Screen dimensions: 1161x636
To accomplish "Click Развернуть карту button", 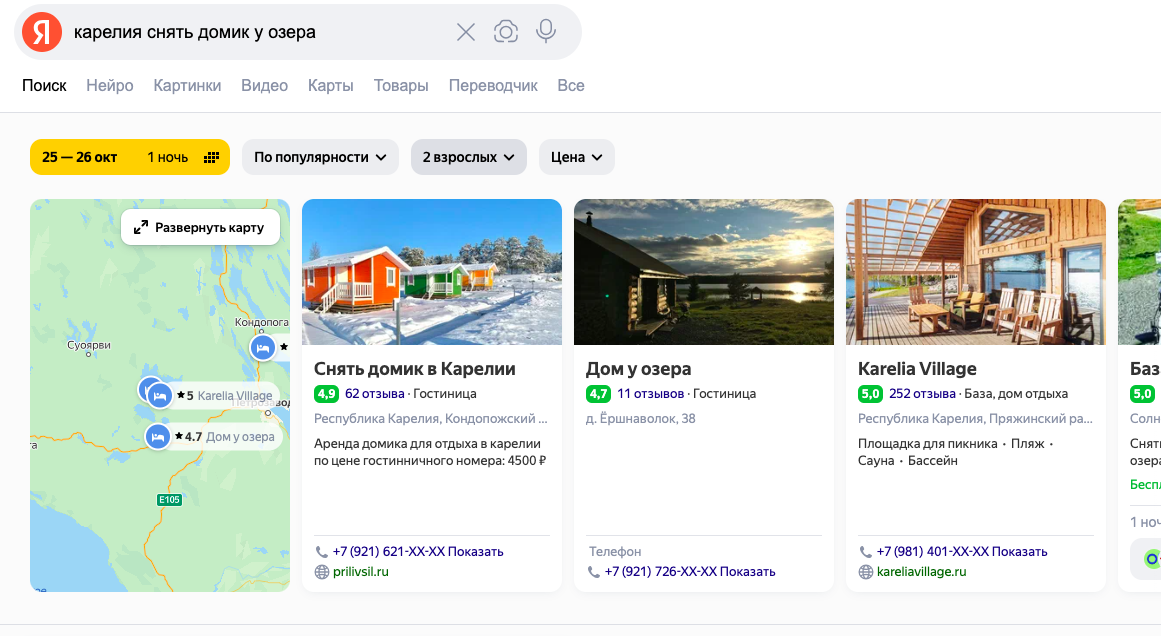I will [x=201, y=227].
